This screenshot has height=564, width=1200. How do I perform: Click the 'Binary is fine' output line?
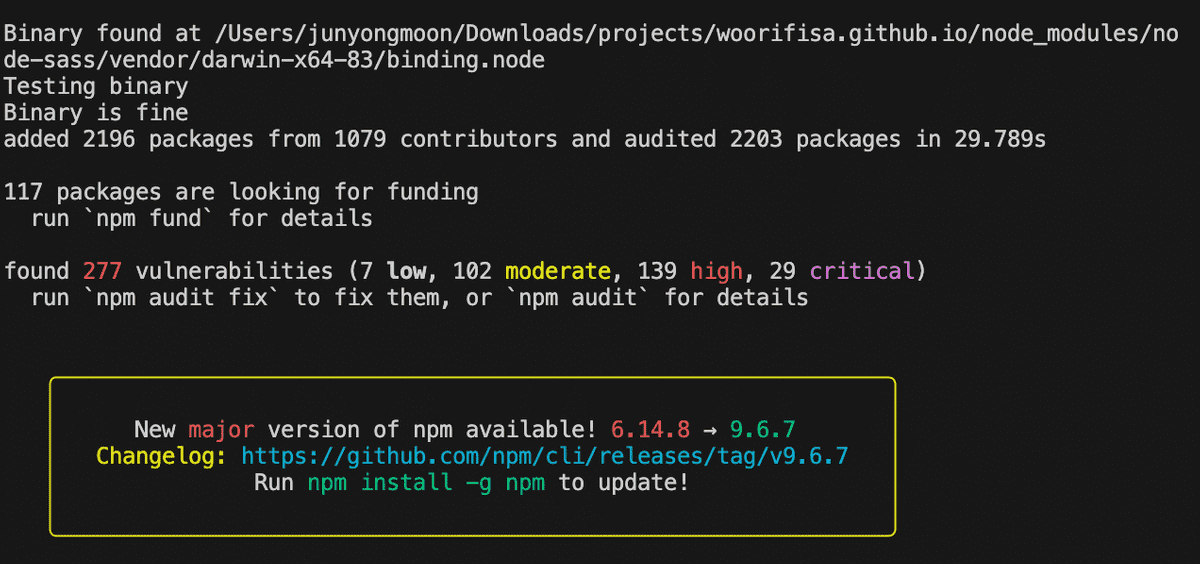pos(96,113)
